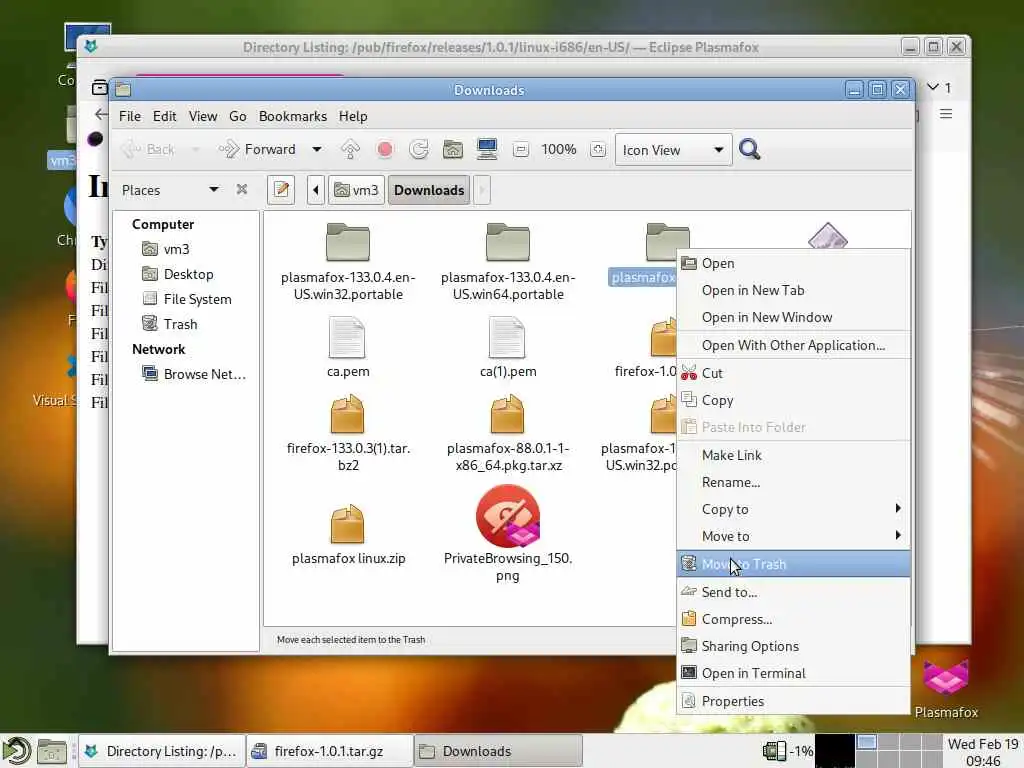
Task: Select plasmafox-88.0.1-1-x86_64.pkg.tar.xz archive
Action: 508,434
